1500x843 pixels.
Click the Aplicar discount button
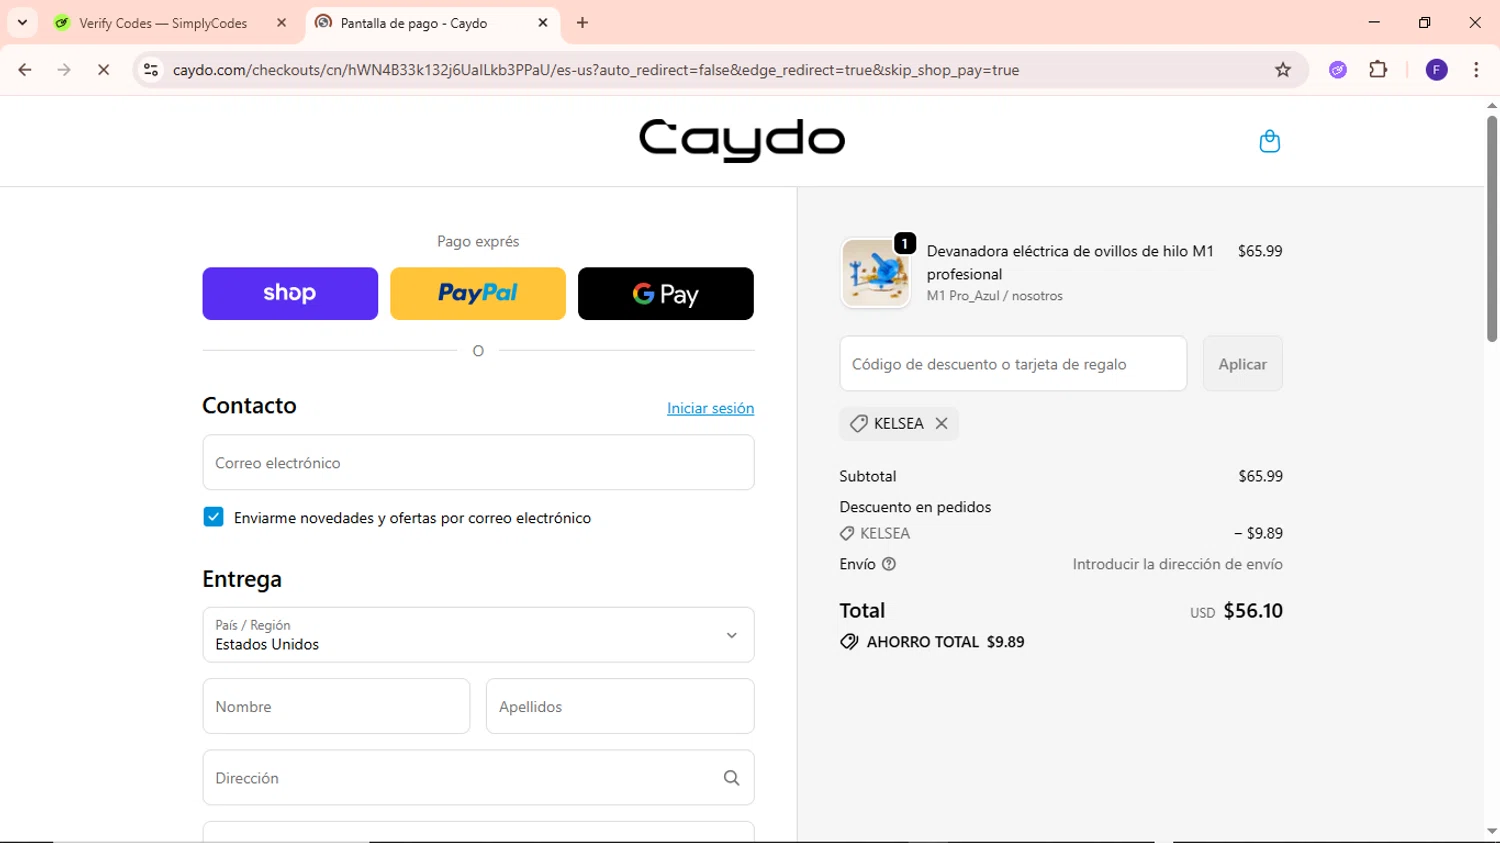click(x=1242, y=364)
